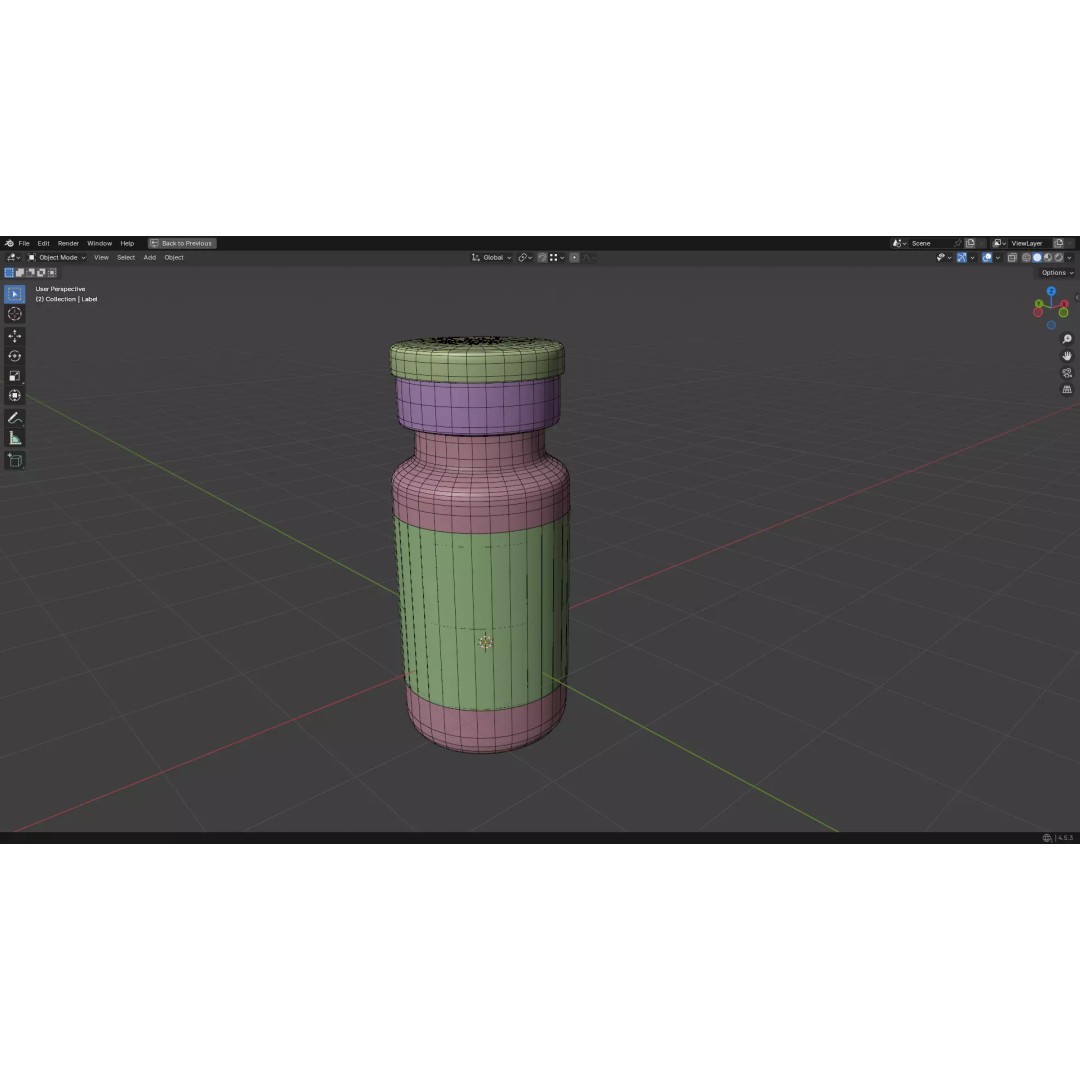Open the Object Mode dropdown
The height and width of the screenshot is (1080, 1080).
[x=56, y=258]
